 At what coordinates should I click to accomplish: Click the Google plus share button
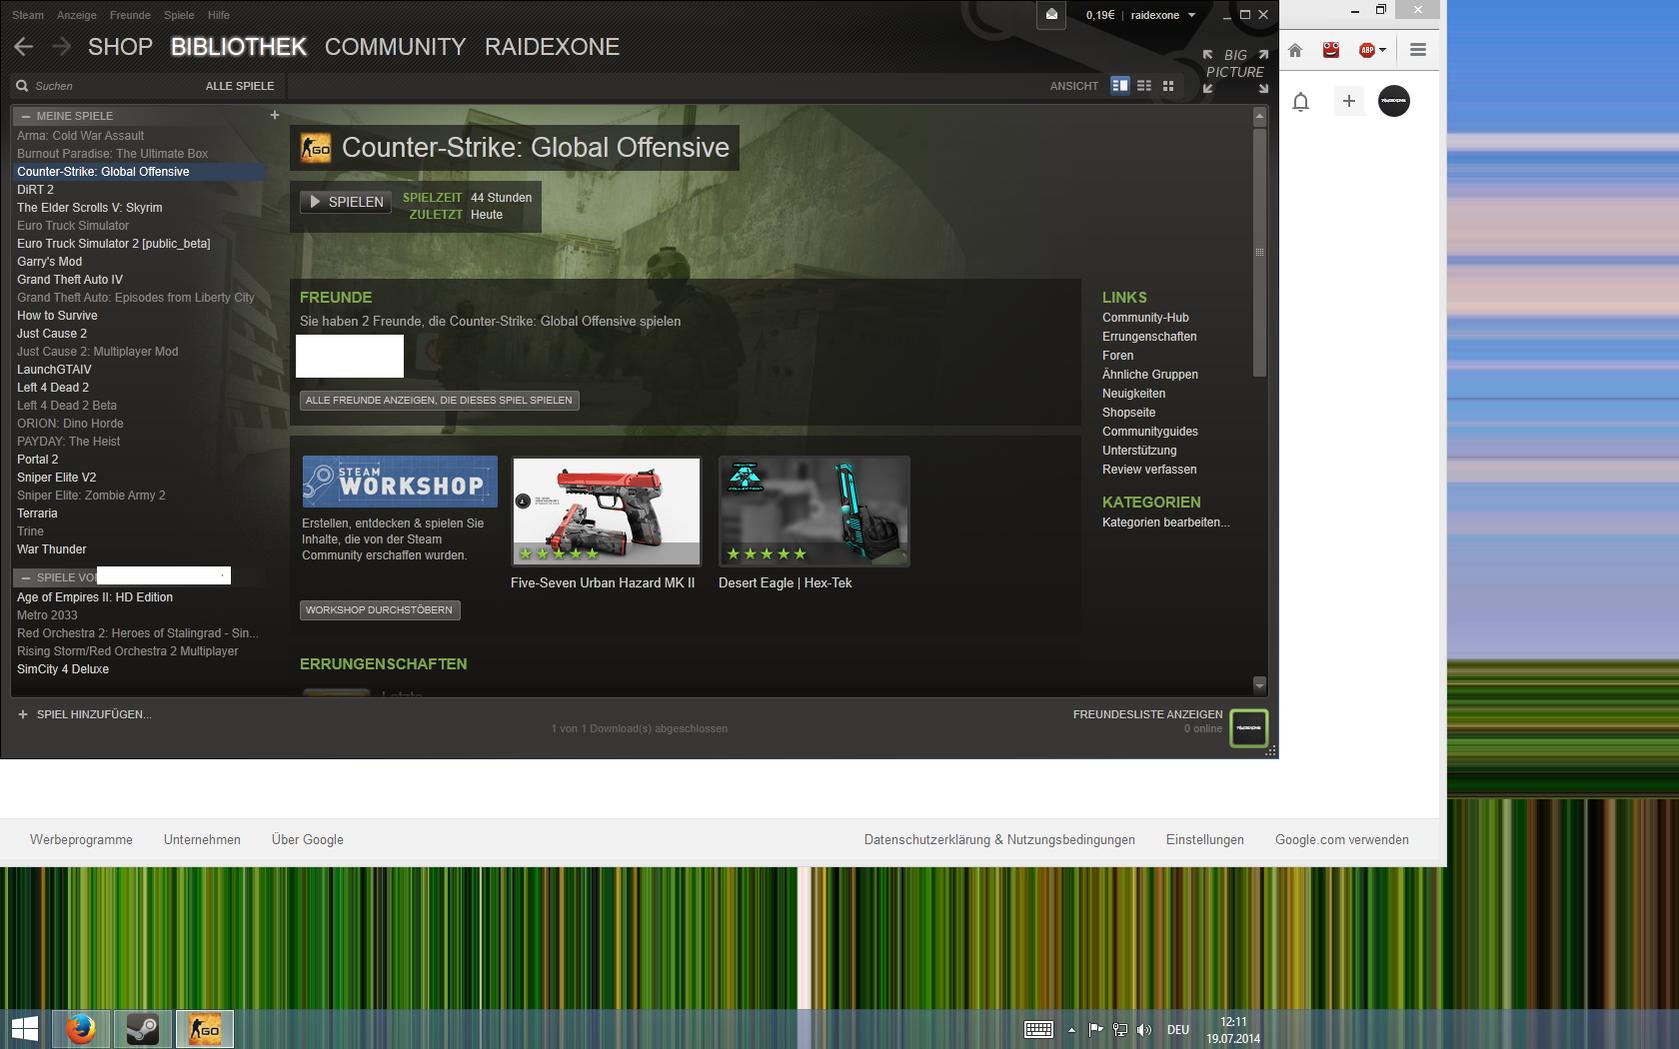click(1349, 101)
